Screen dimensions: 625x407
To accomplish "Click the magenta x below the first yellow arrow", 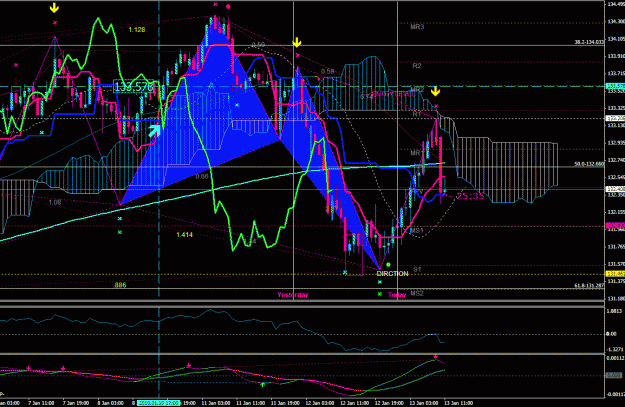I will coord(55,23).
